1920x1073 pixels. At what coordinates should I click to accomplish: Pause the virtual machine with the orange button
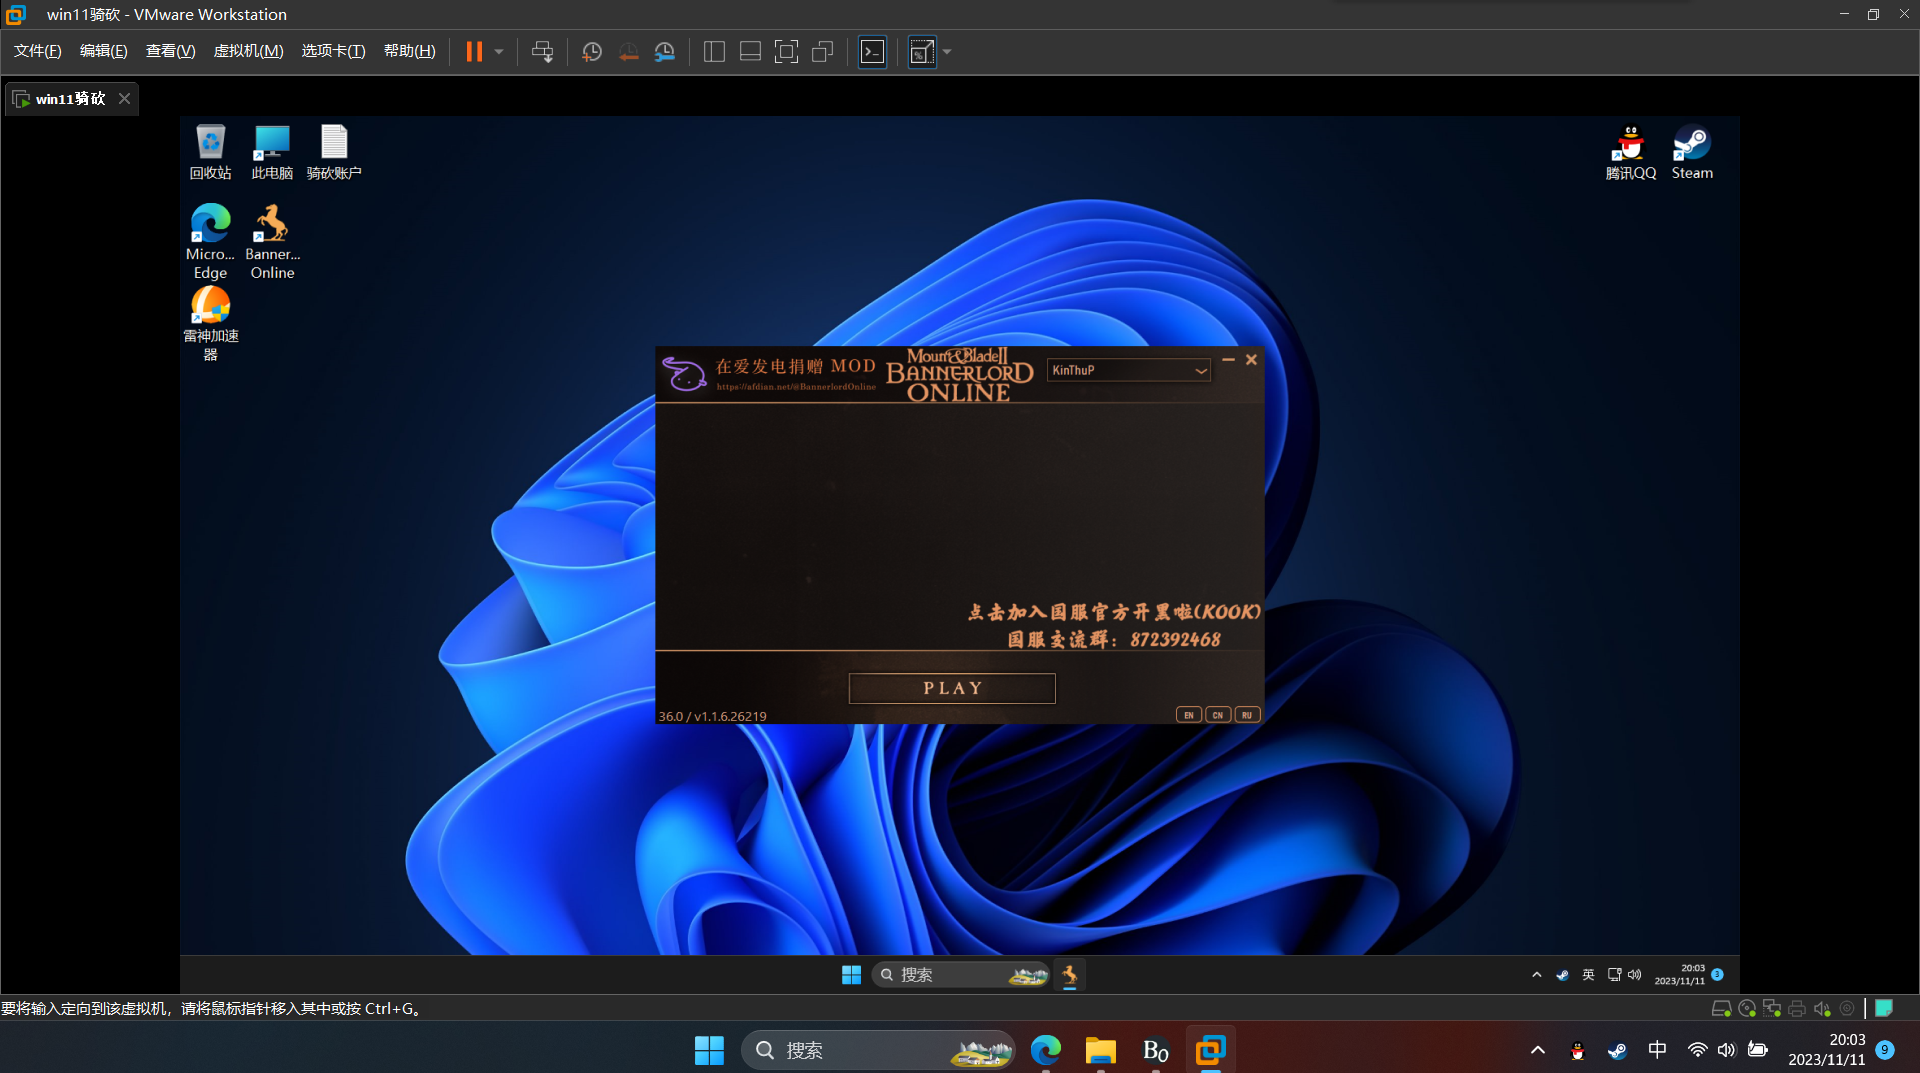coord(474,52)
